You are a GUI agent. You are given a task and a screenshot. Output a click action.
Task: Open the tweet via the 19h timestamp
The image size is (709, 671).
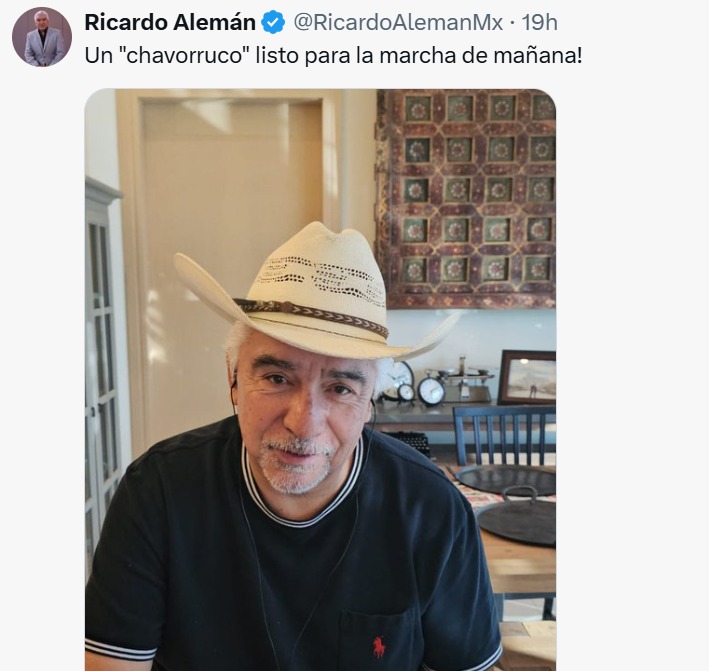[x=539, y=23]
